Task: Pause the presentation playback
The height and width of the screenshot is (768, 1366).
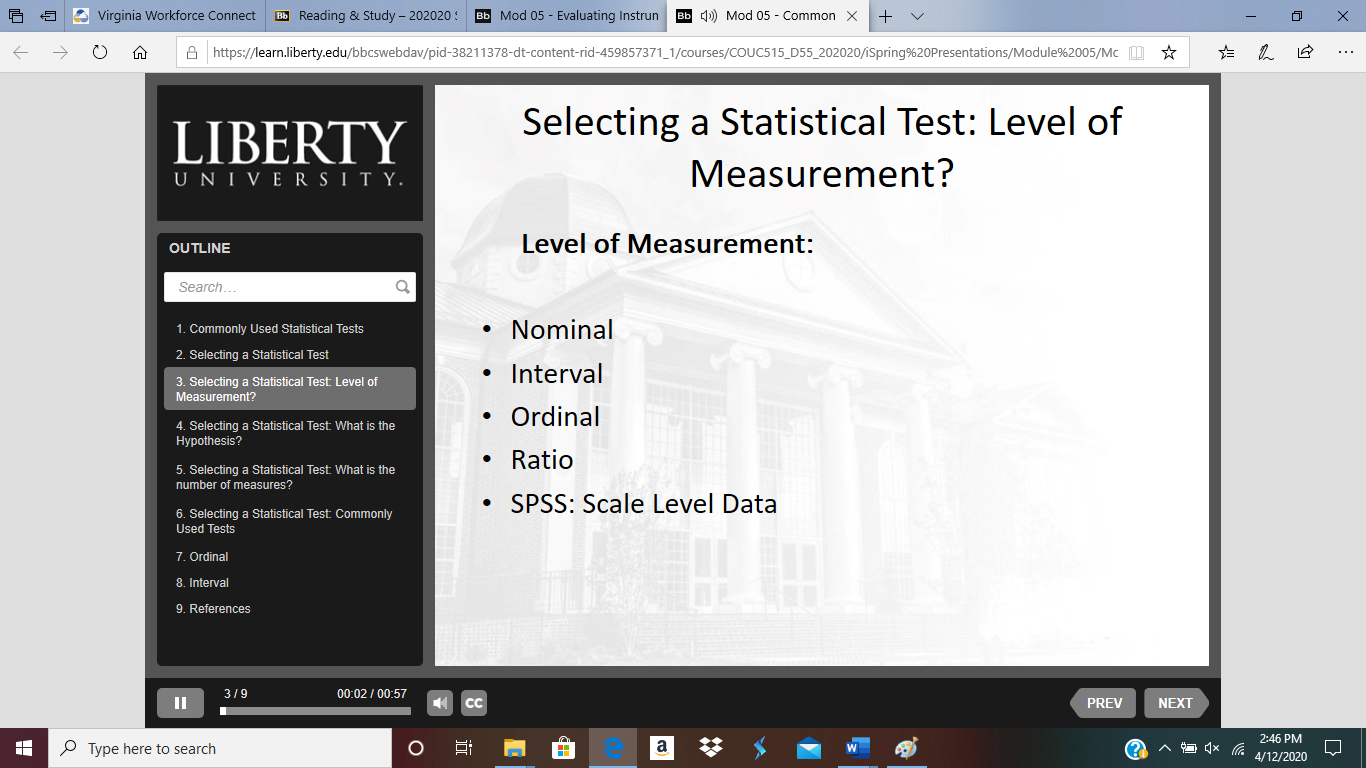Action: pos(180,703)
